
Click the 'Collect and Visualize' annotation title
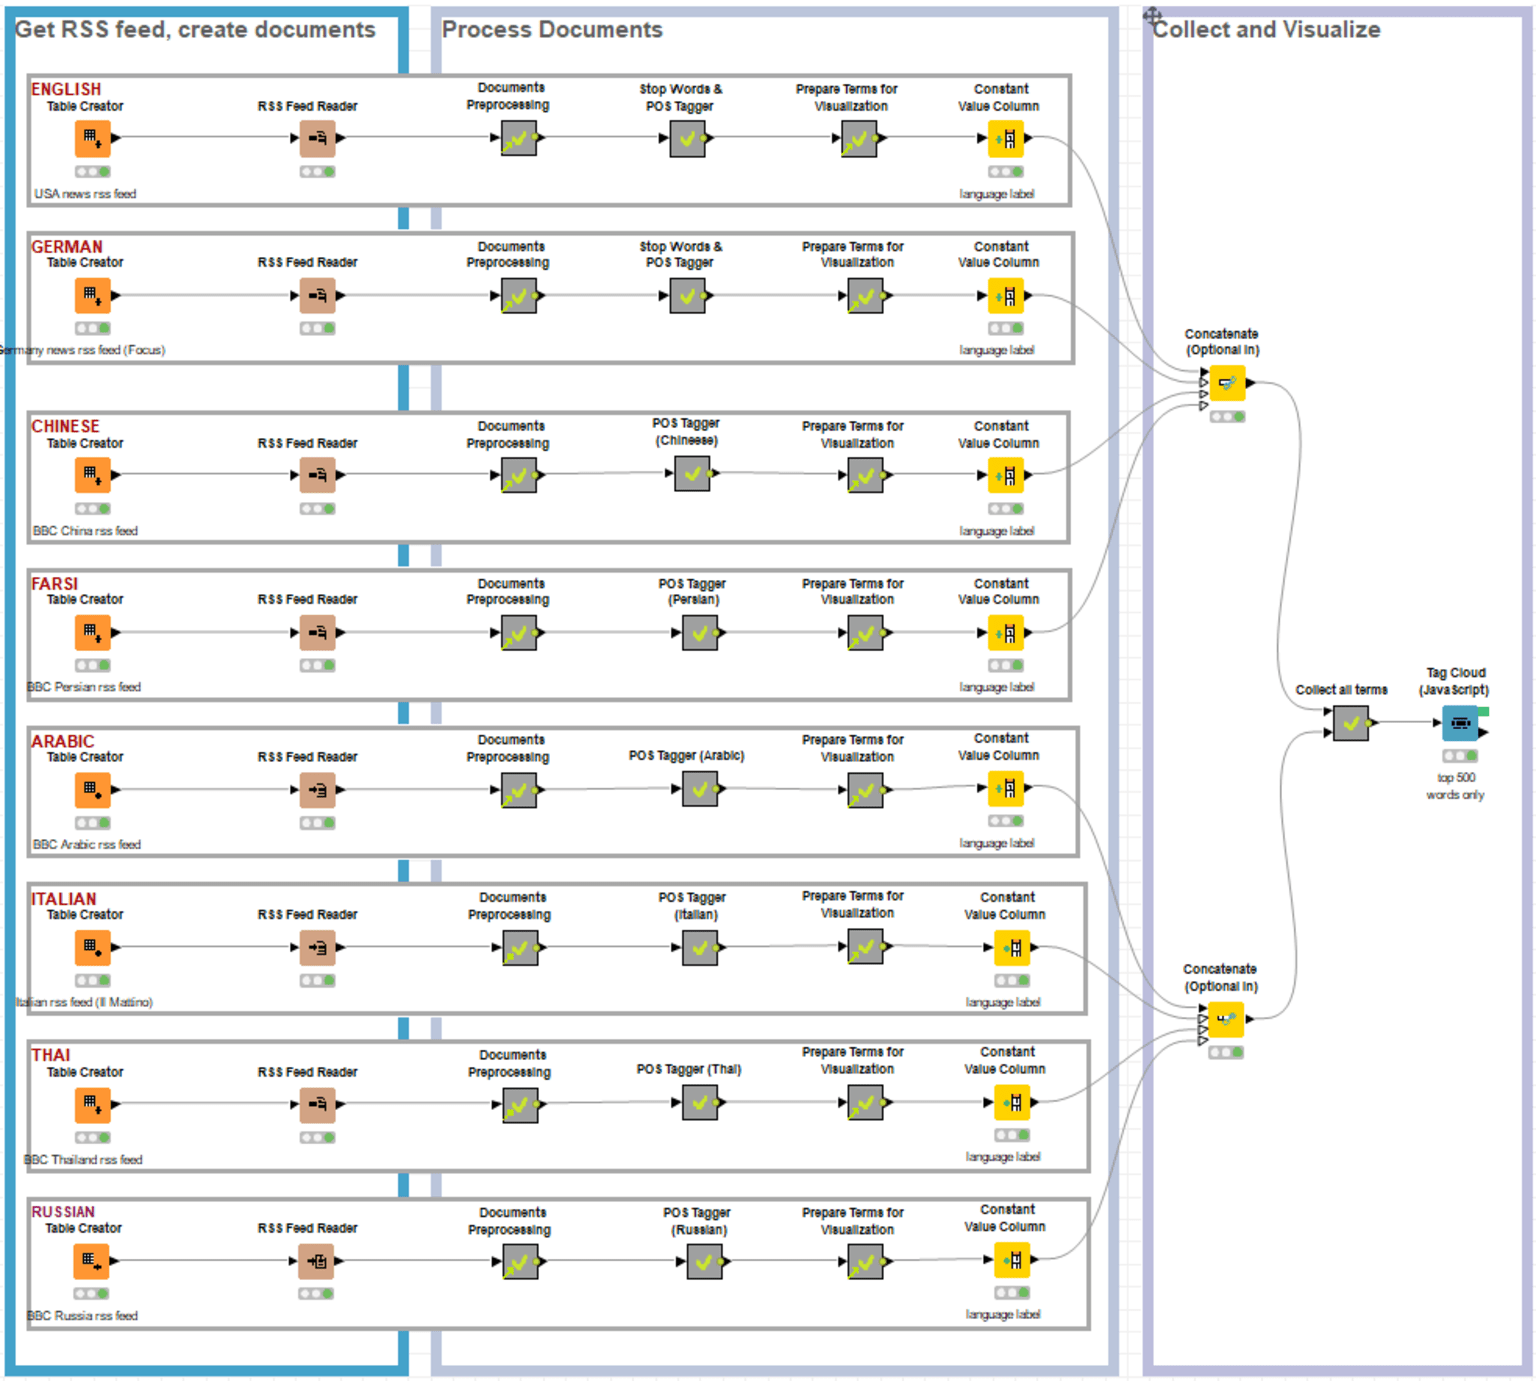coord(1267,30)
